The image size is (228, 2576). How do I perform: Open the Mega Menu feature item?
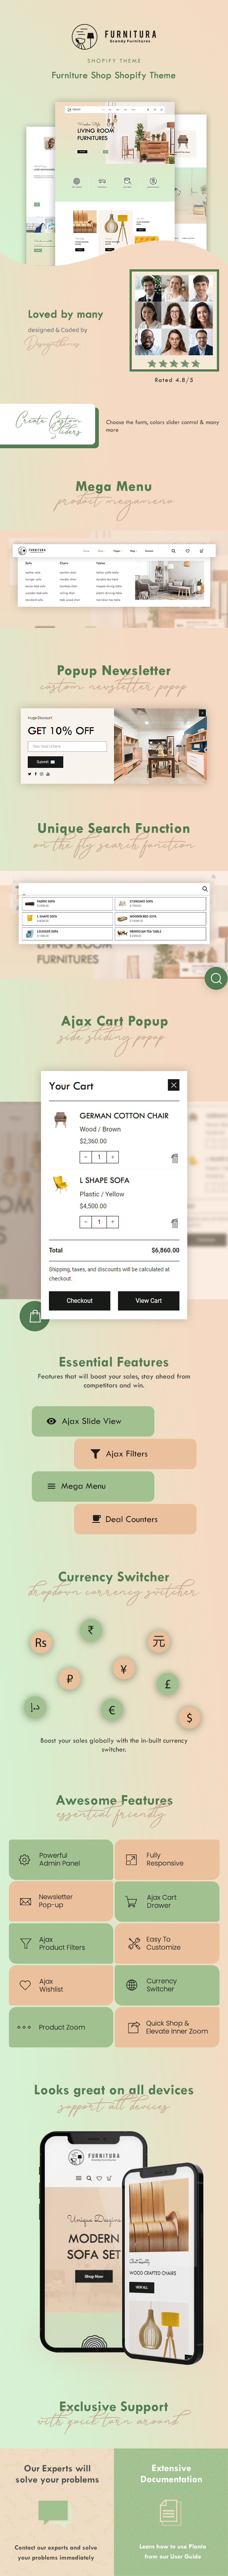click(93, 1486)
